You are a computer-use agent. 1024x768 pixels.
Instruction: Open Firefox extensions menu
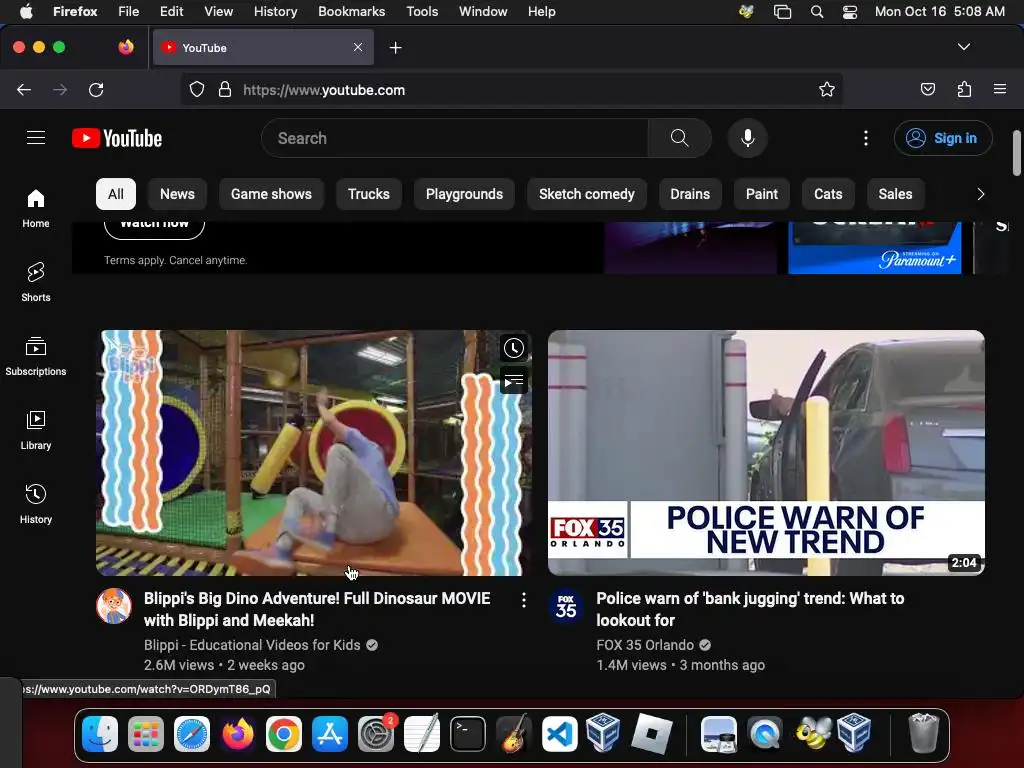point(964,89)
